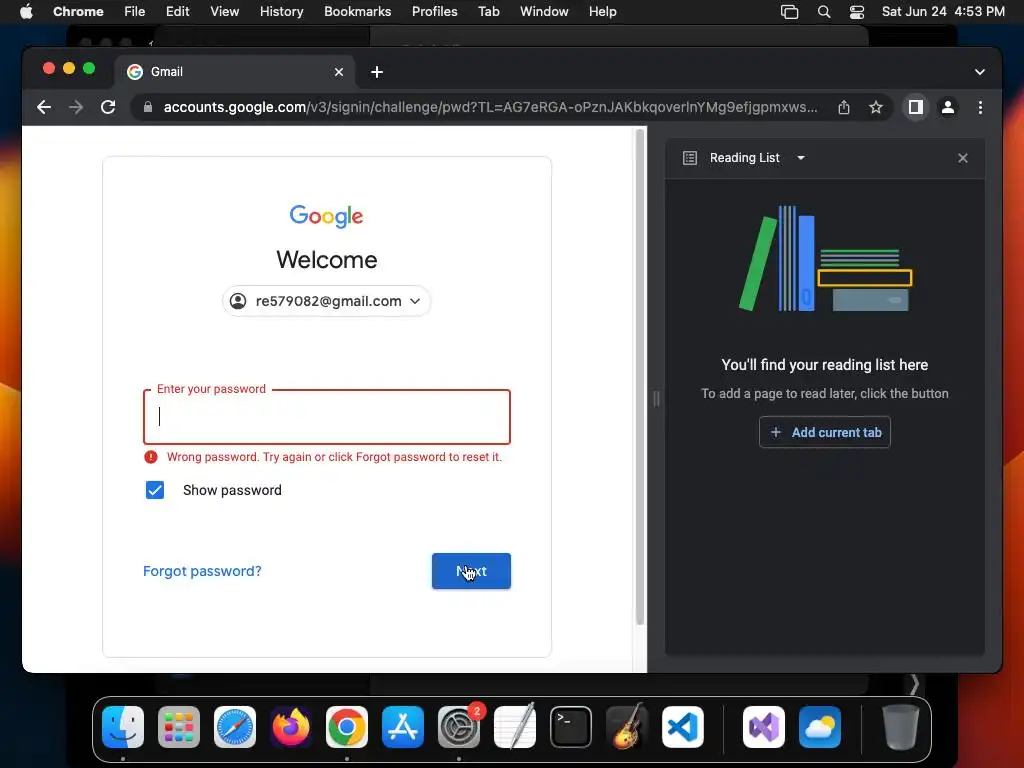The height and width of the screenshot is (768, 1024).
Task: Open the Chrome profile avatar icon
Action: (x=948, y=107)
